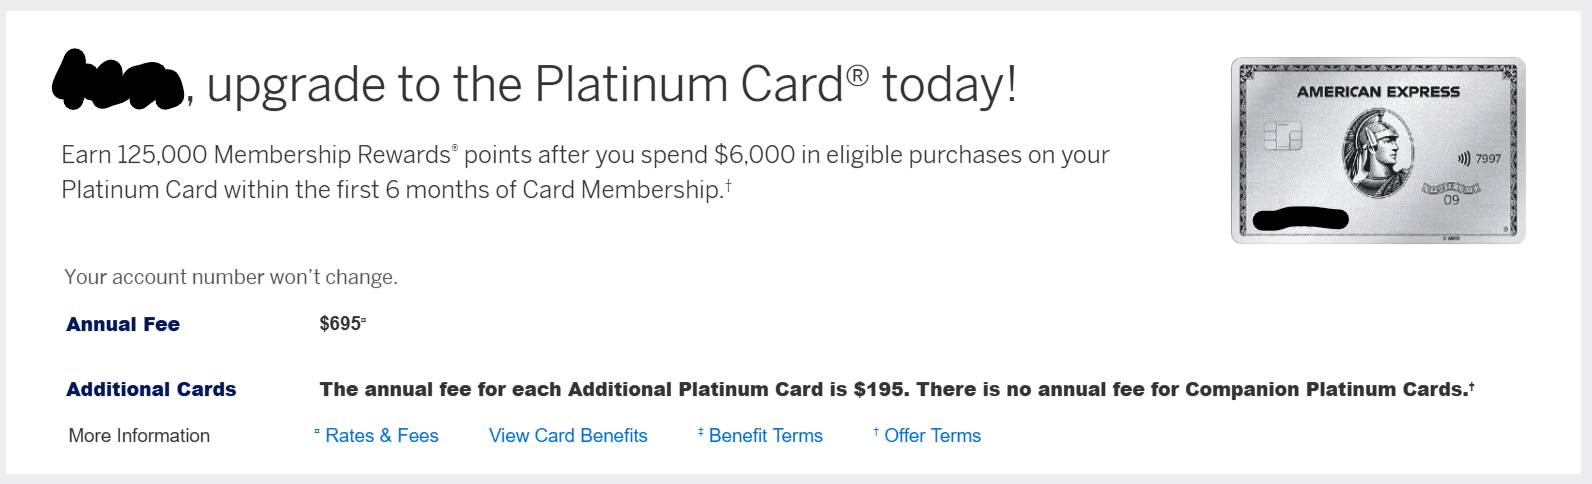
Task: Click the upgrade to the Platinum Card heading
Action: (x=610, y=84)
